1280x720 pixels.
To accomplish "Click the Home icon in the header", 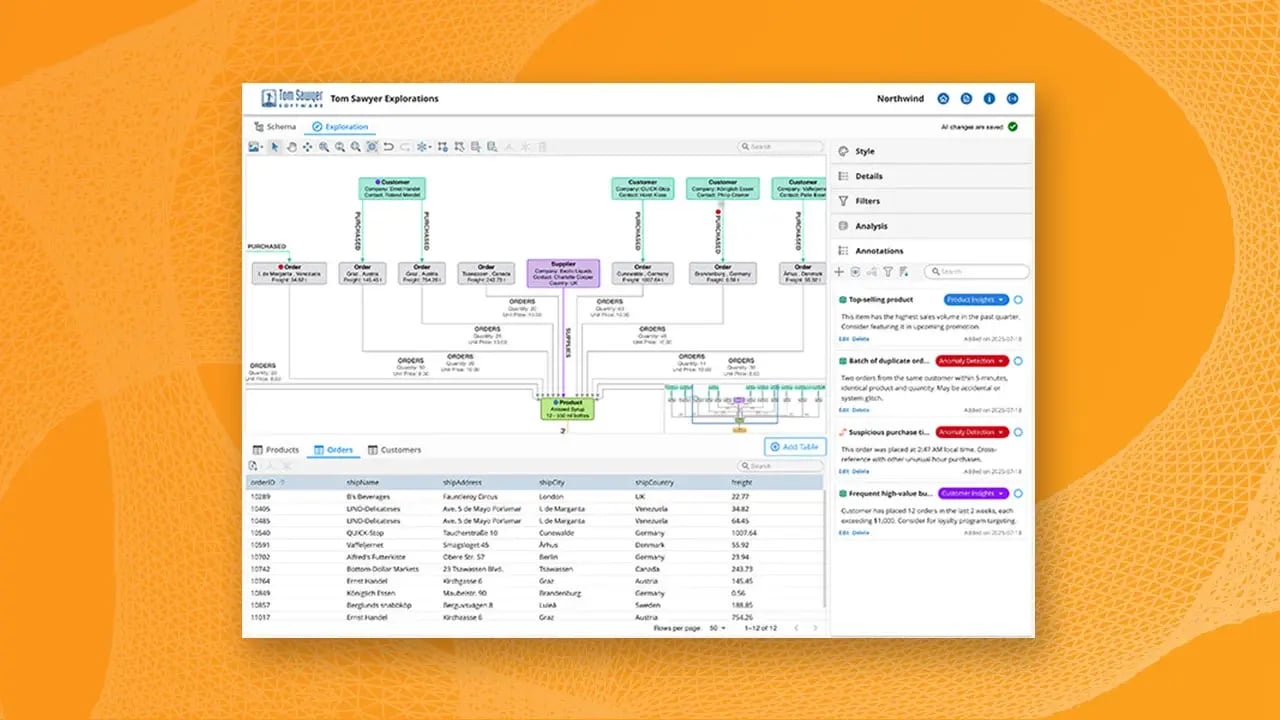I will [943, 99].
